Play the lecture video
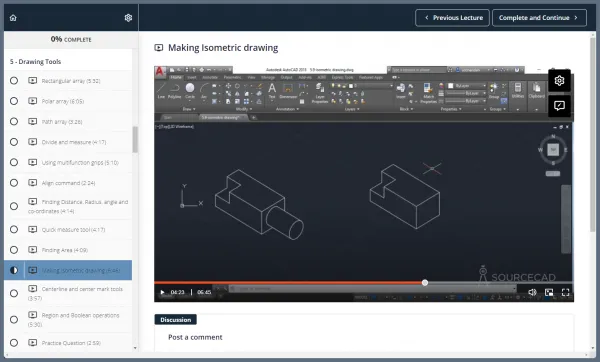 (x=162, y=292)
